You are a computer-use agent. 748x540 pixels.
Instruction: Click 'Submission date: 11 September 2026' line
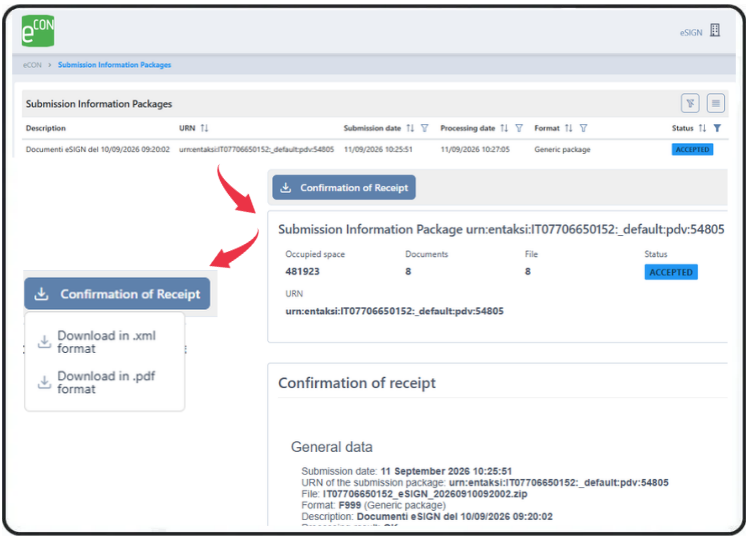coord(406,471)
